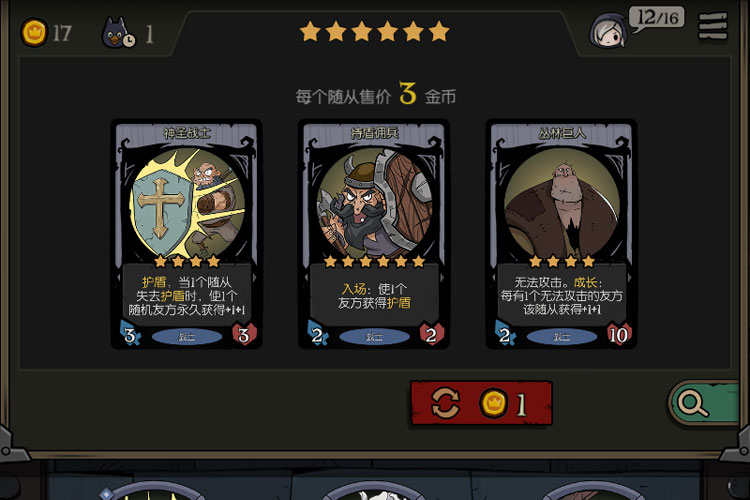Tap the 12/16 speech bubble counter
Screen dimensions: 750x500
click(x=658, y=19)
